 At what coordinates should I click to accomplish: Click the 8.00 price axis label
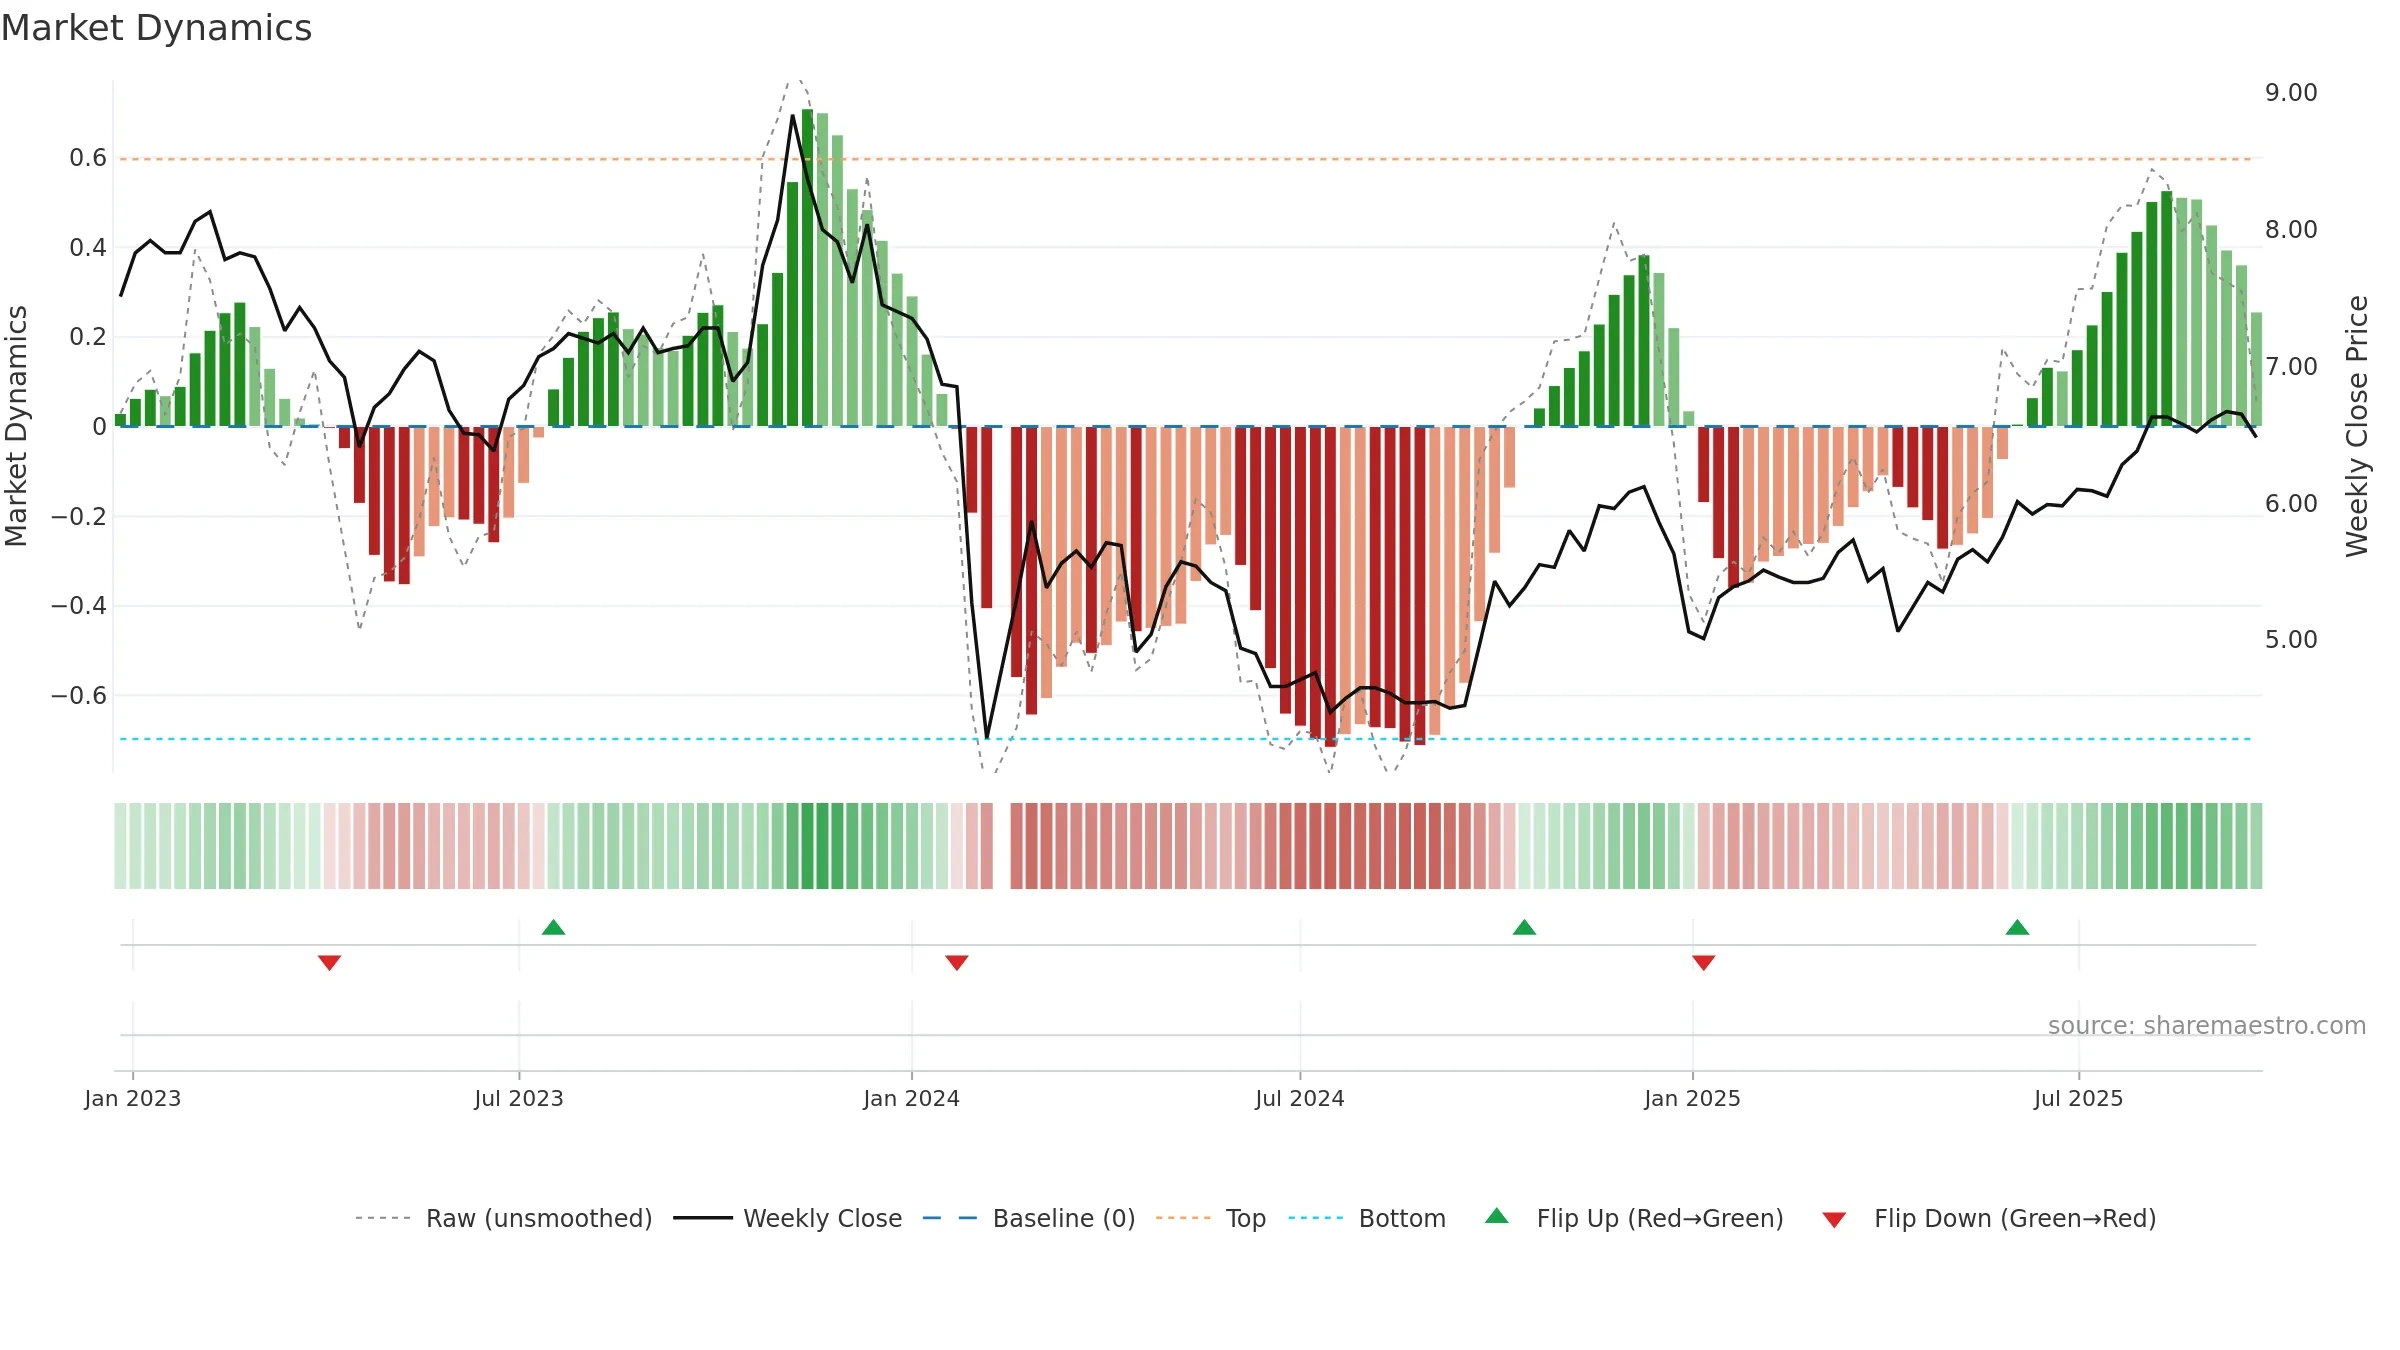tap(2291, 230)
